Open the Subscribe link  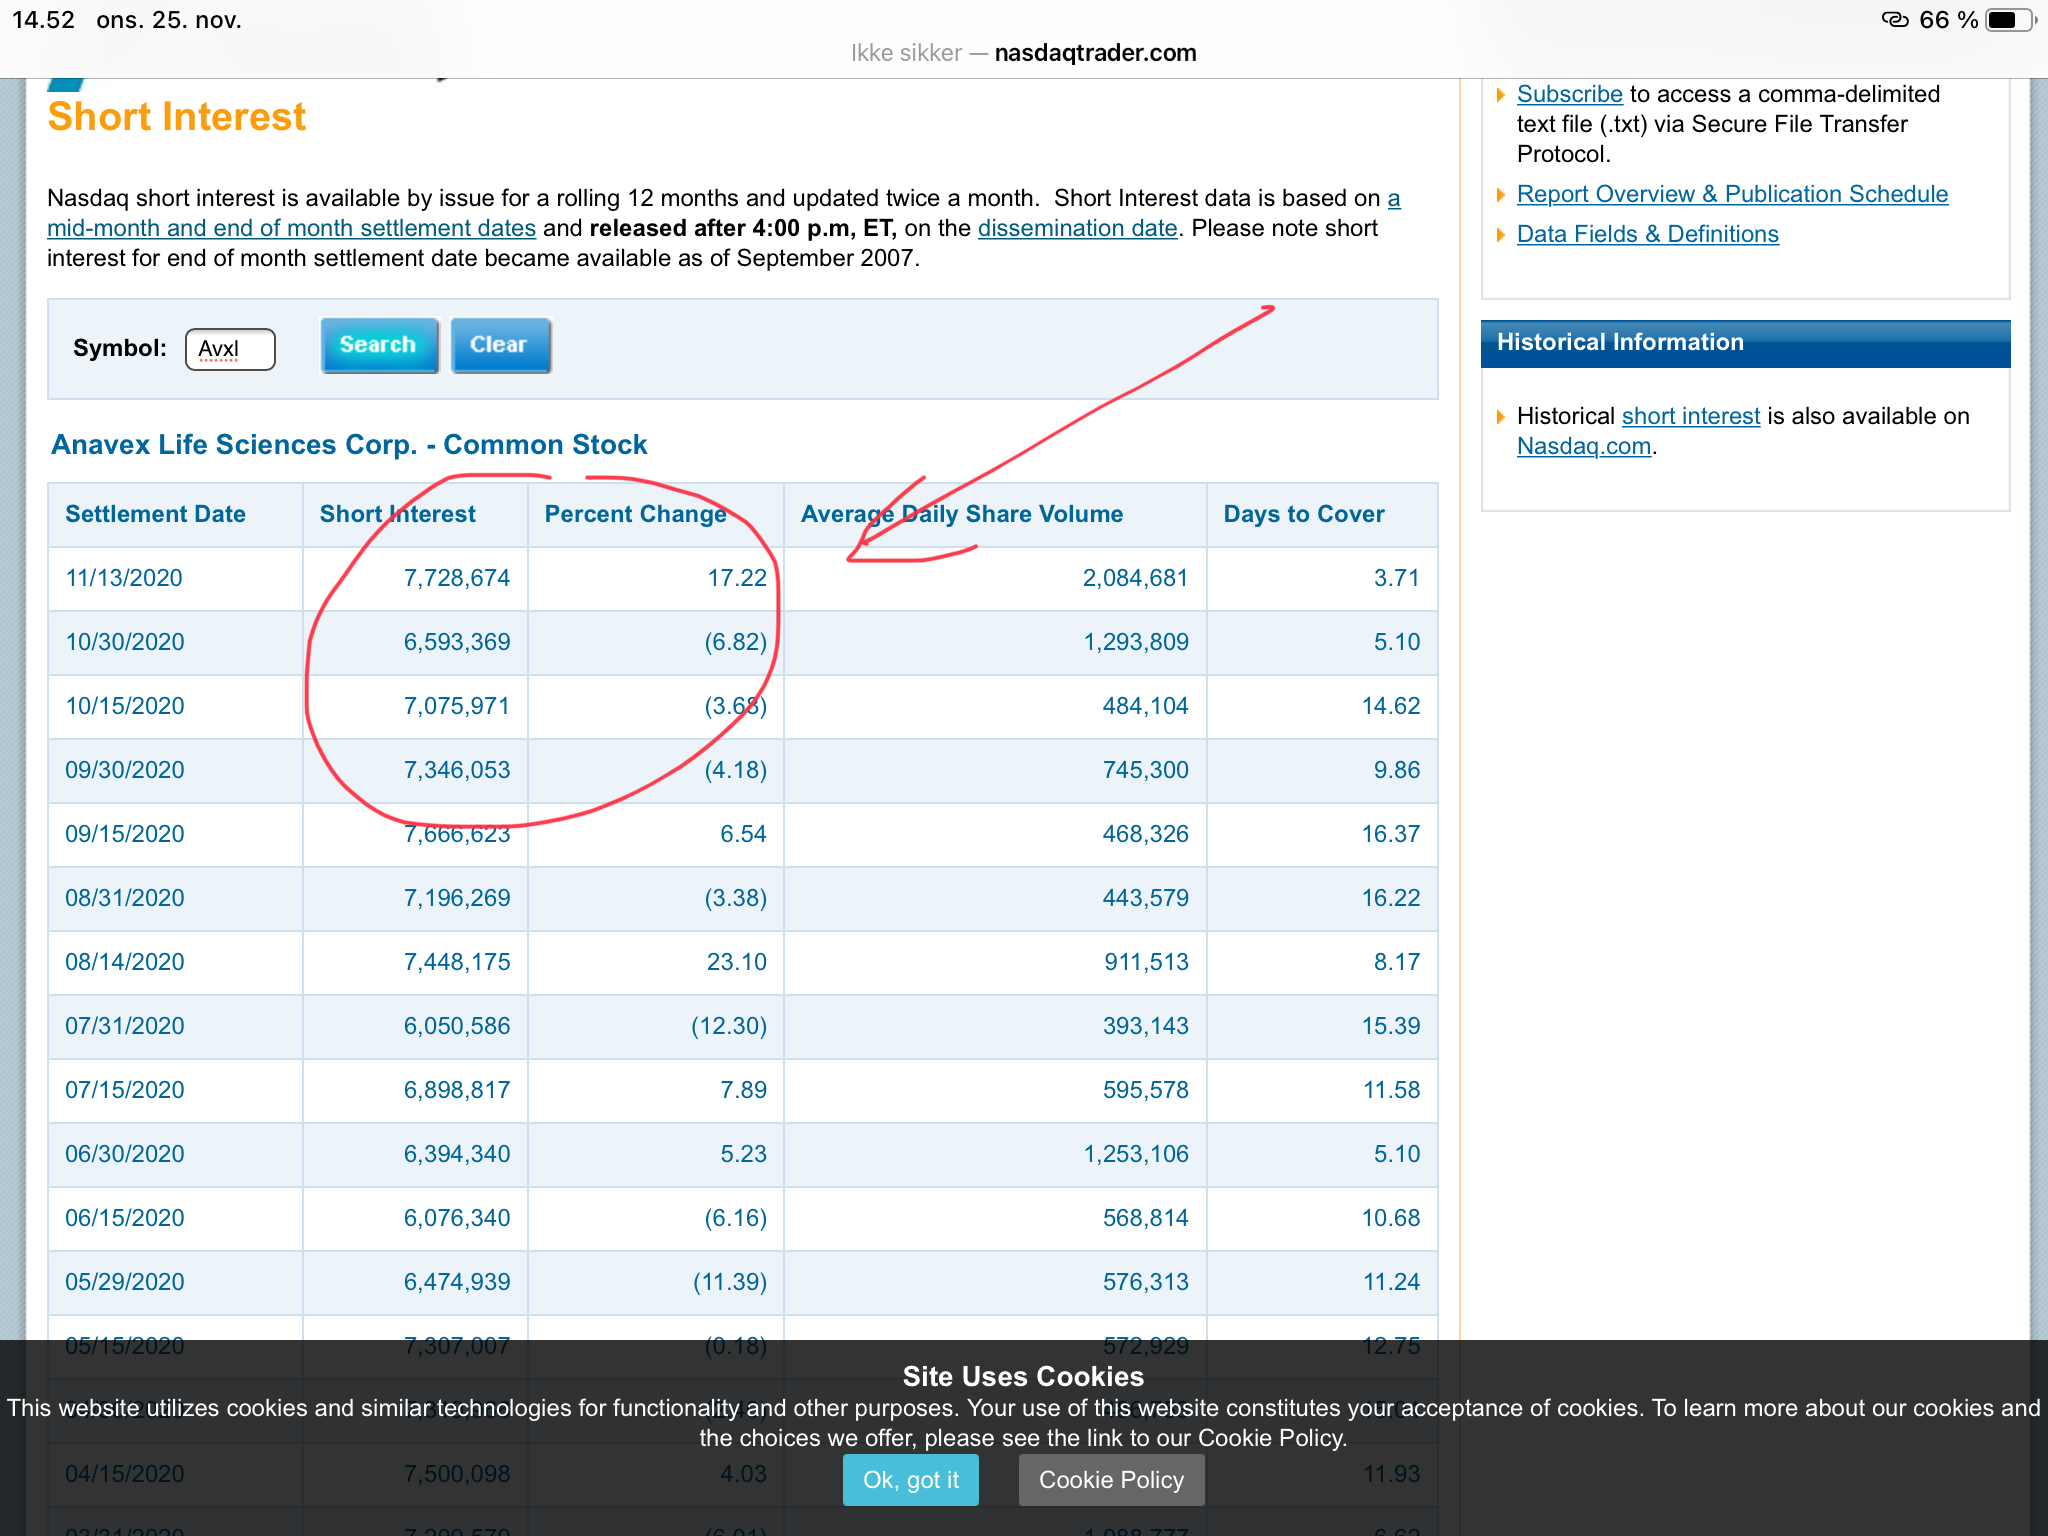(x=1569, y=94)
